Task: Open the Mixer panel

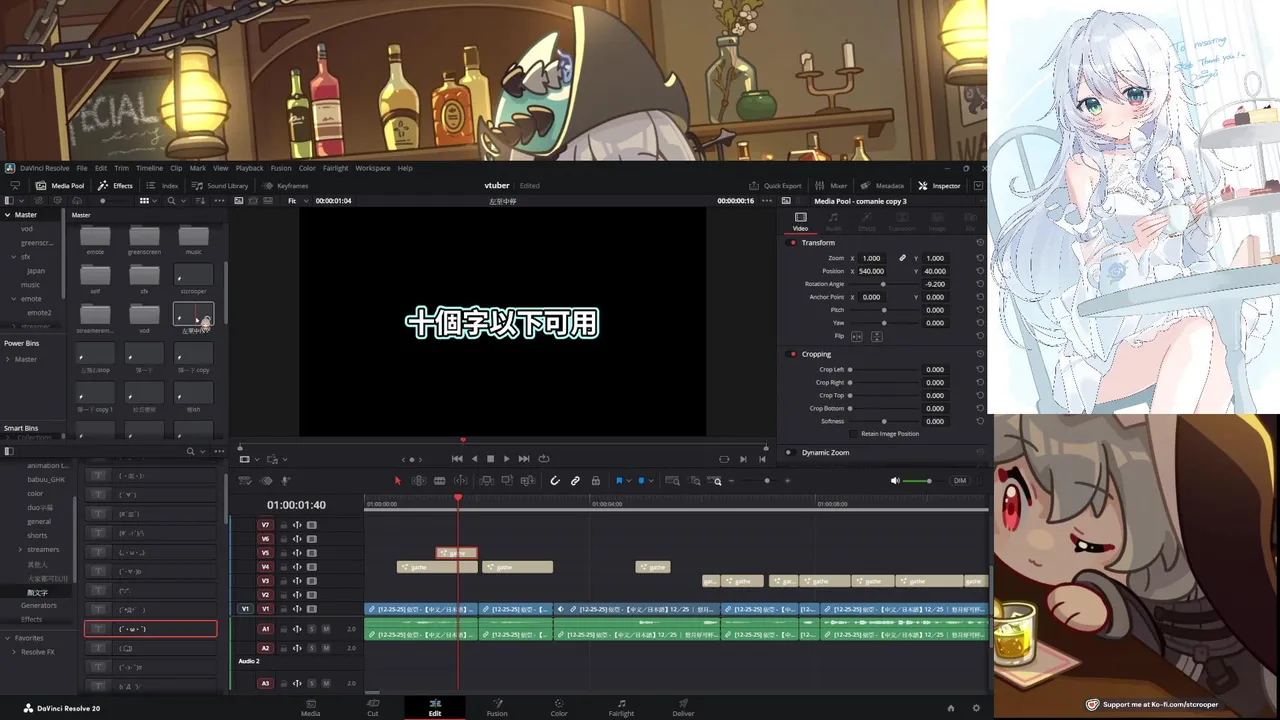Action: point(832,185)
